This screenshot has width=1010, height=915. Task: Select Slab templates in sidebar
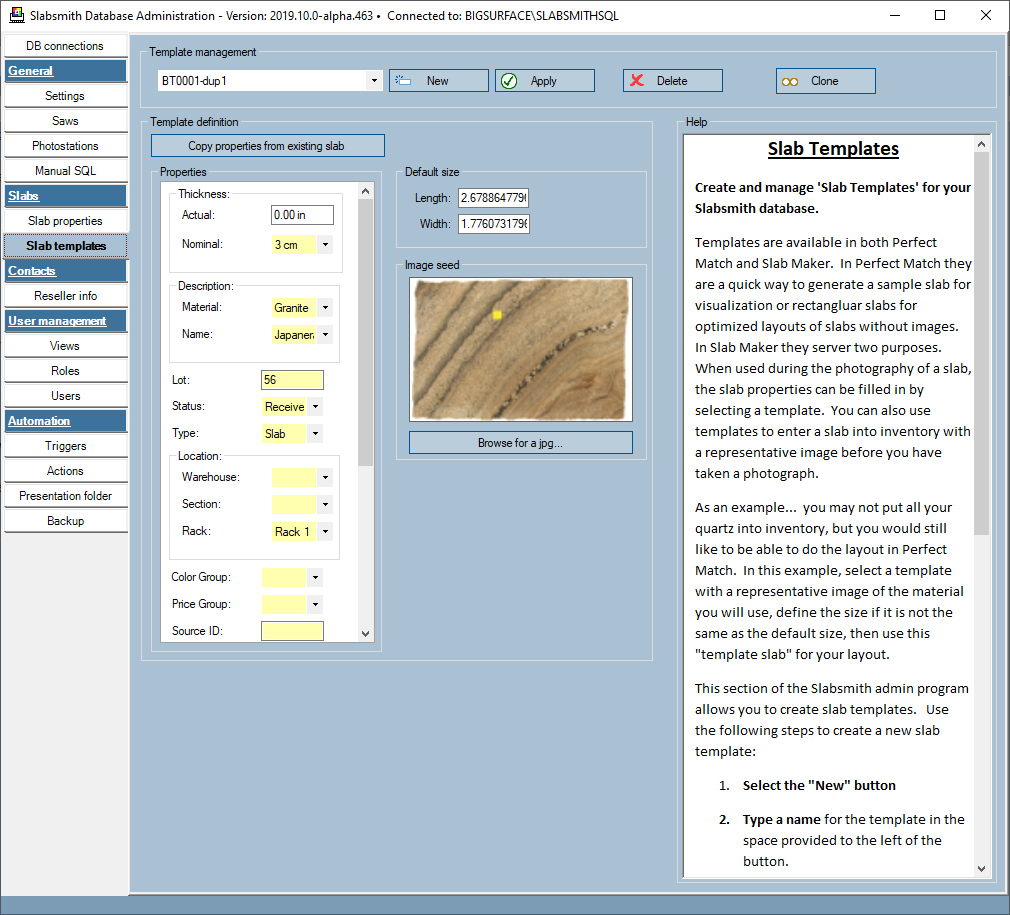click(x=65, y=246)
